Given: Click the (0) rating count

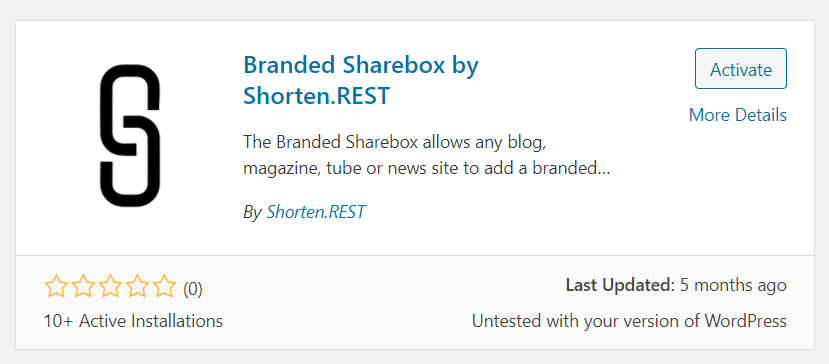Looking at the screenshot, I should [x=193, y=289].
